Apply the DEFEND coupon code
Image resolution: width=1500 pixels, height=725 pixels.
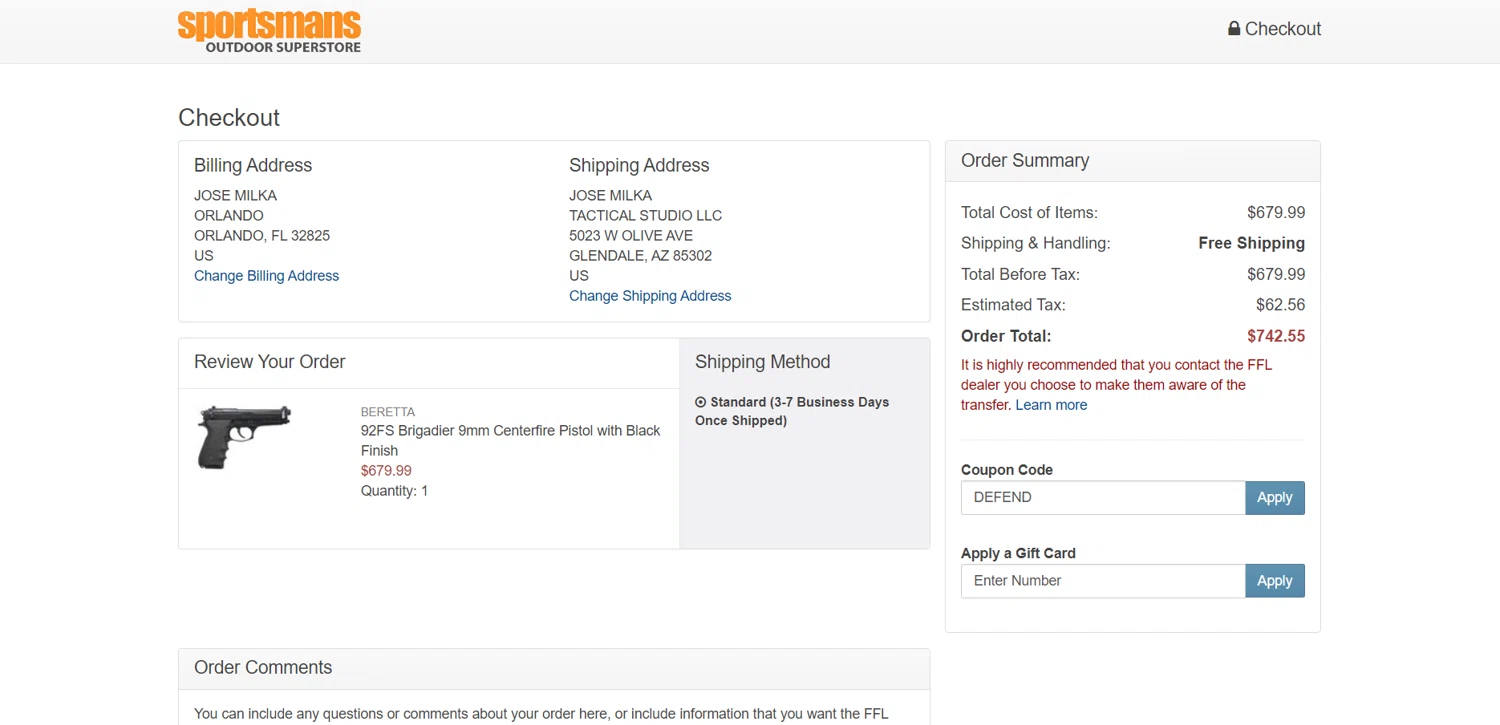pyautogui.click(x=1274, y=498)
